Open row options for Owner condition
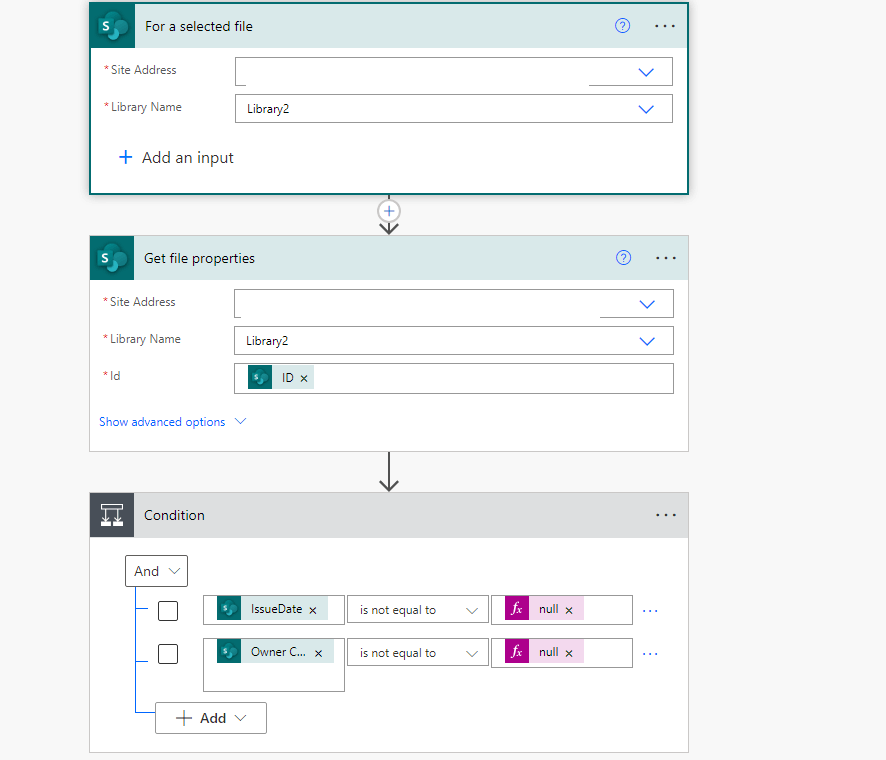 (650, 654)
